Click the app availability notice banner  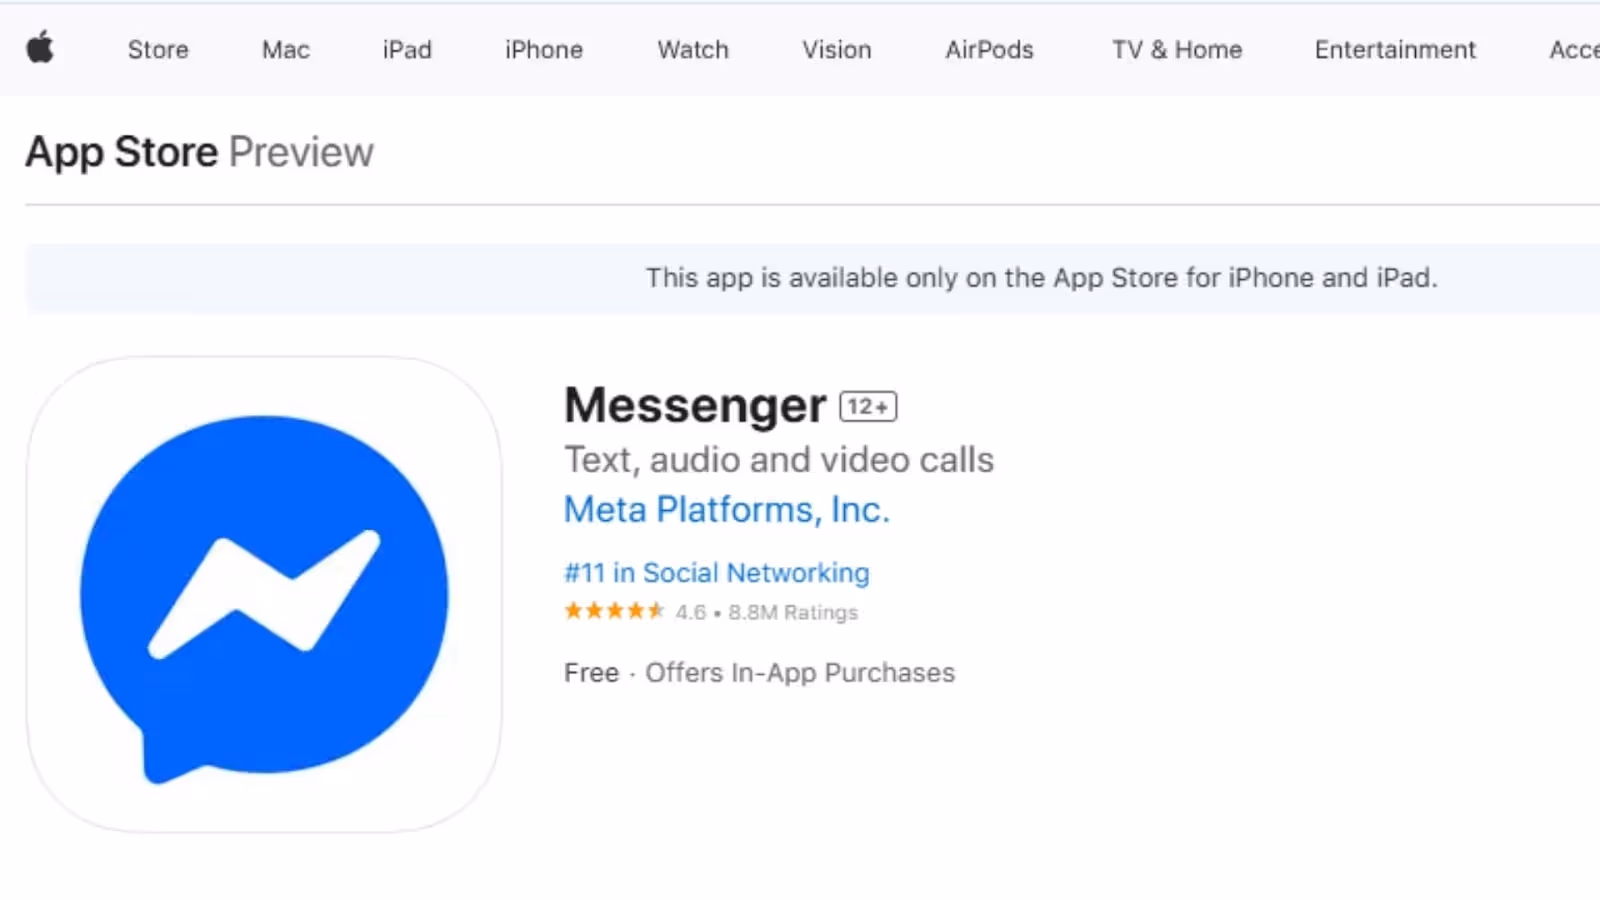click(x=812, y=278)
